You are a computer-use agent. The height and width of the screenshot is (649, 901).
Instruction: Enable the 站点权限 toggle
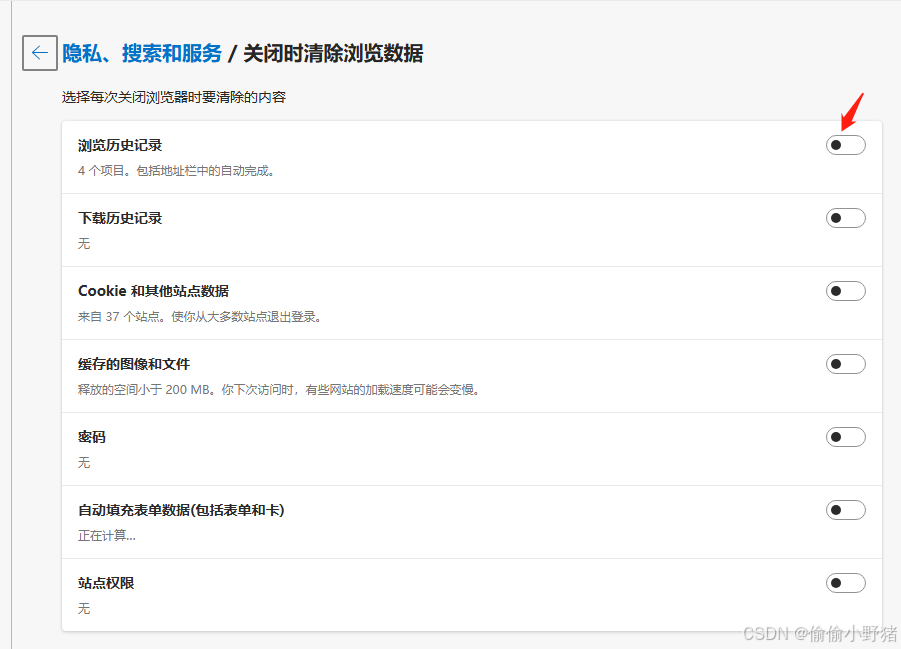(845, 583)
